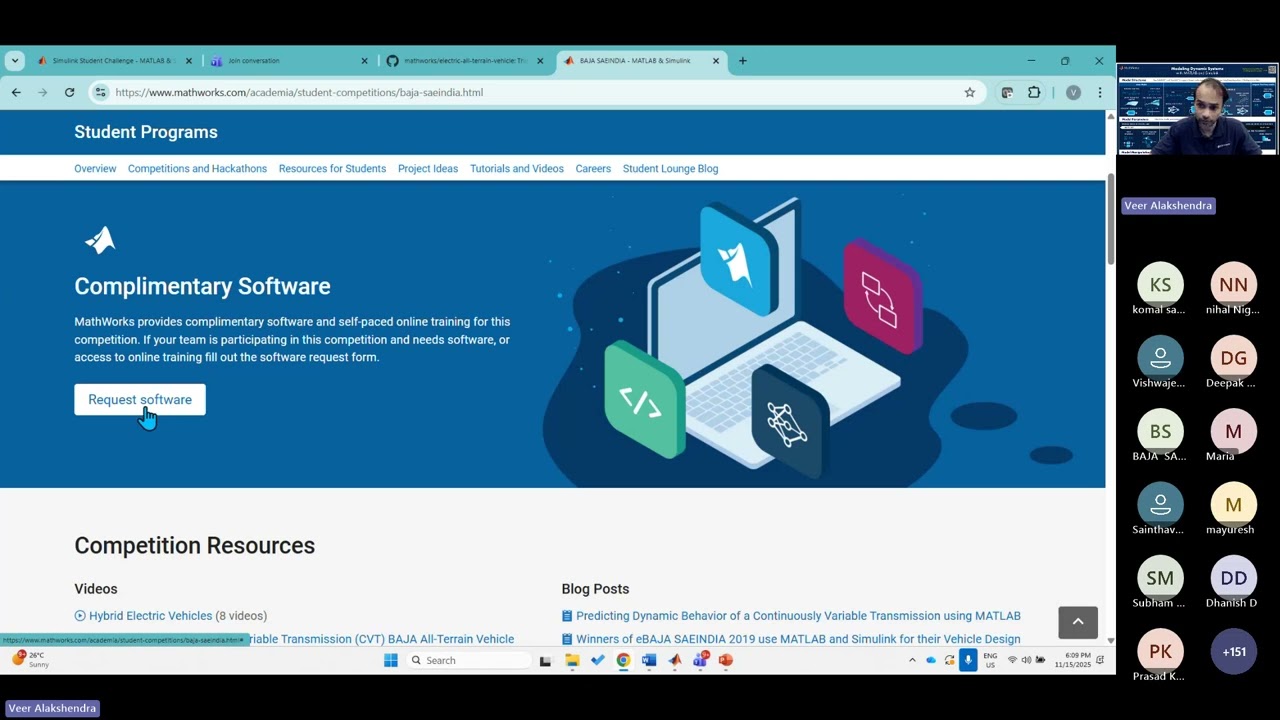The height and width of the screenshot is (720, 1280).
Task: Open File Explorer from the taskbar
Action: pyautogui.click(x=572, y=660)
